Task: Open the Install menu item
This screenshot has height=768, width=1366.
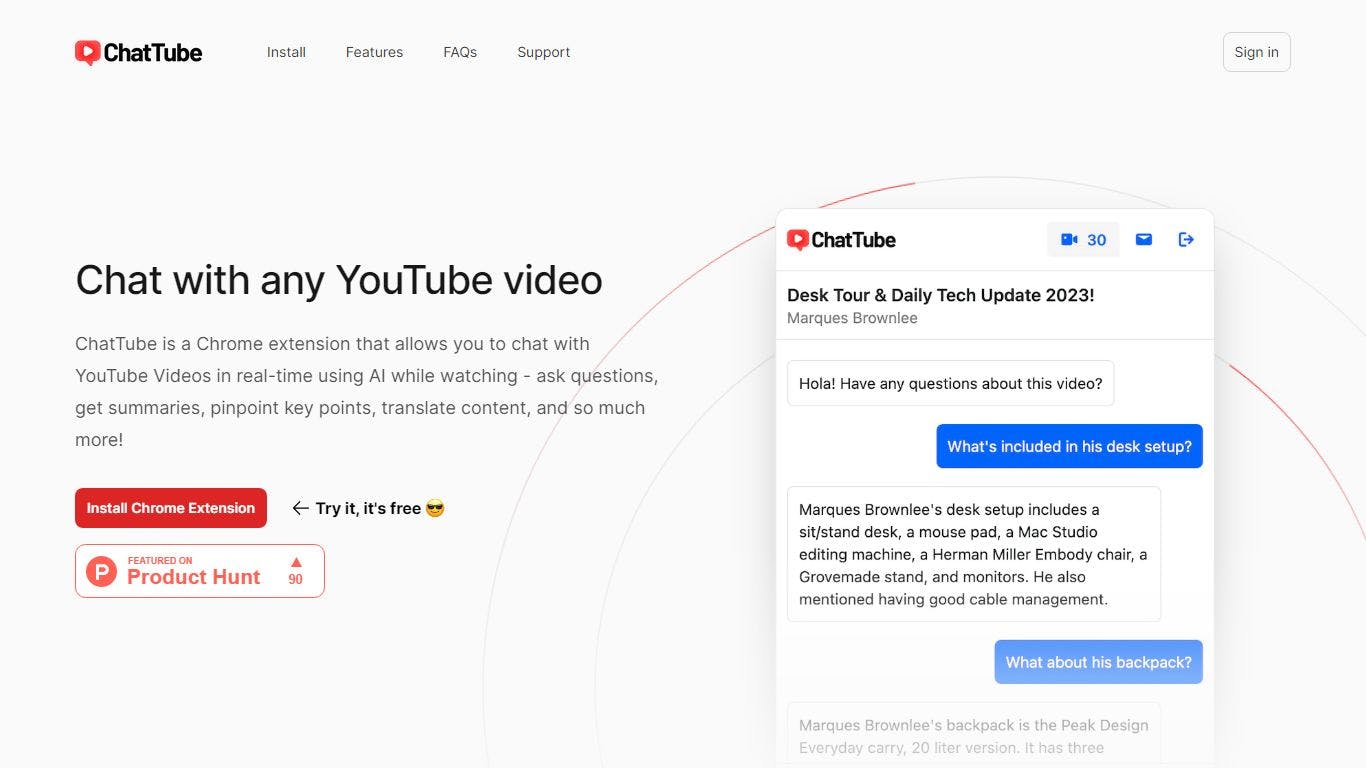Action: [x=286, y=52]
